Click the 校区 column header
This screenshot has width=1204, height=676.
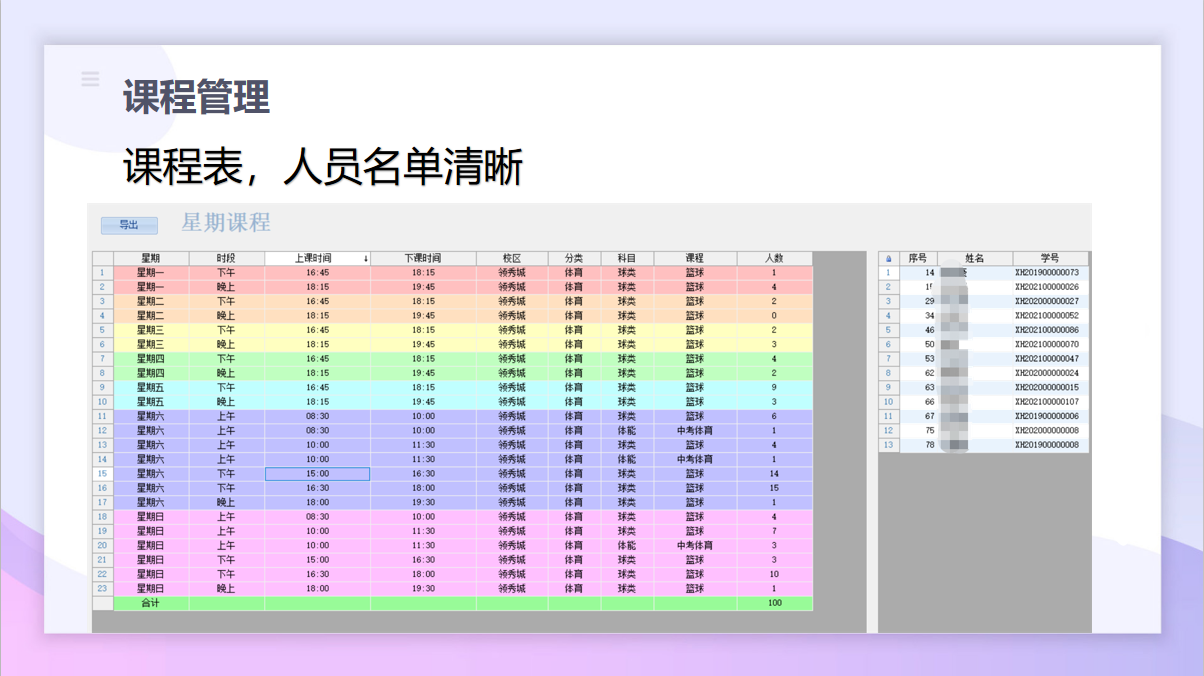512,258
